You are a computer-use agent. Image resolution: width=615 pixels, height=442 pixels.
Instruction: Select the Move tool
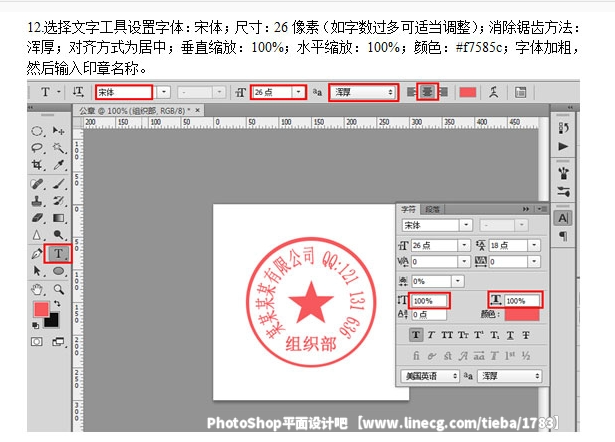coord(58,131)
